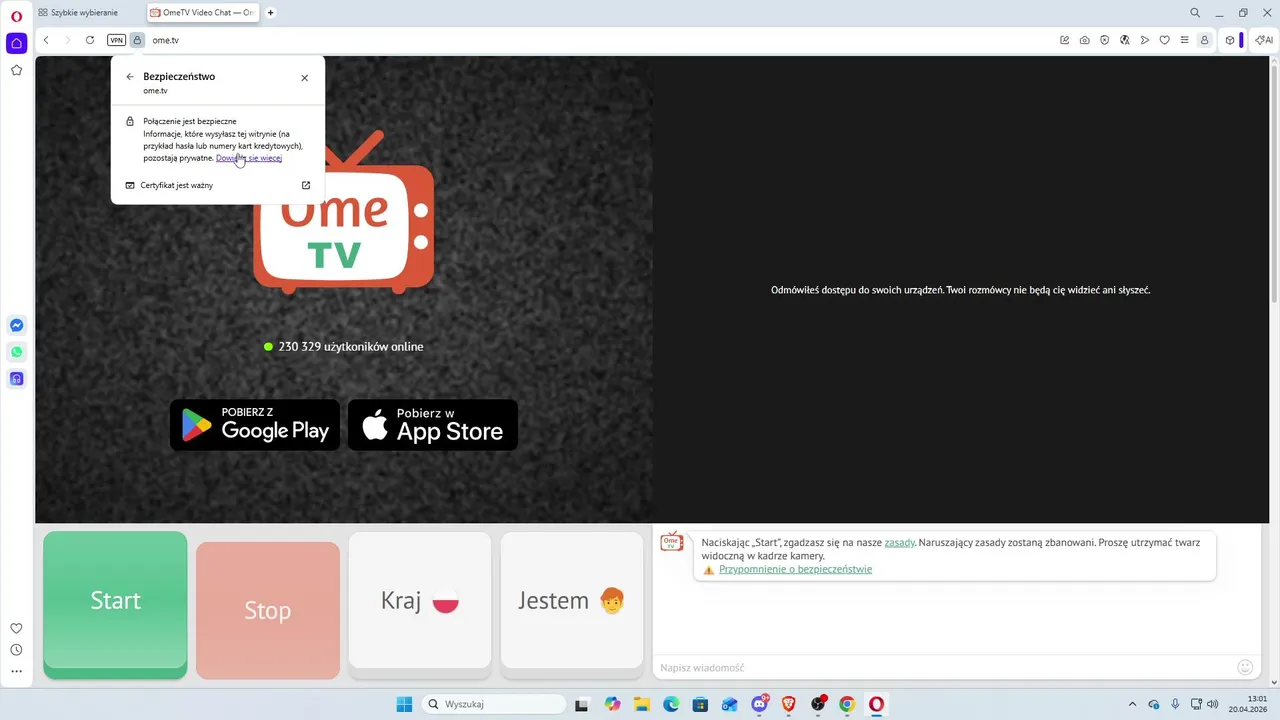
Task: Open sidebar three-dots more options
Action: tap(16, 672)
